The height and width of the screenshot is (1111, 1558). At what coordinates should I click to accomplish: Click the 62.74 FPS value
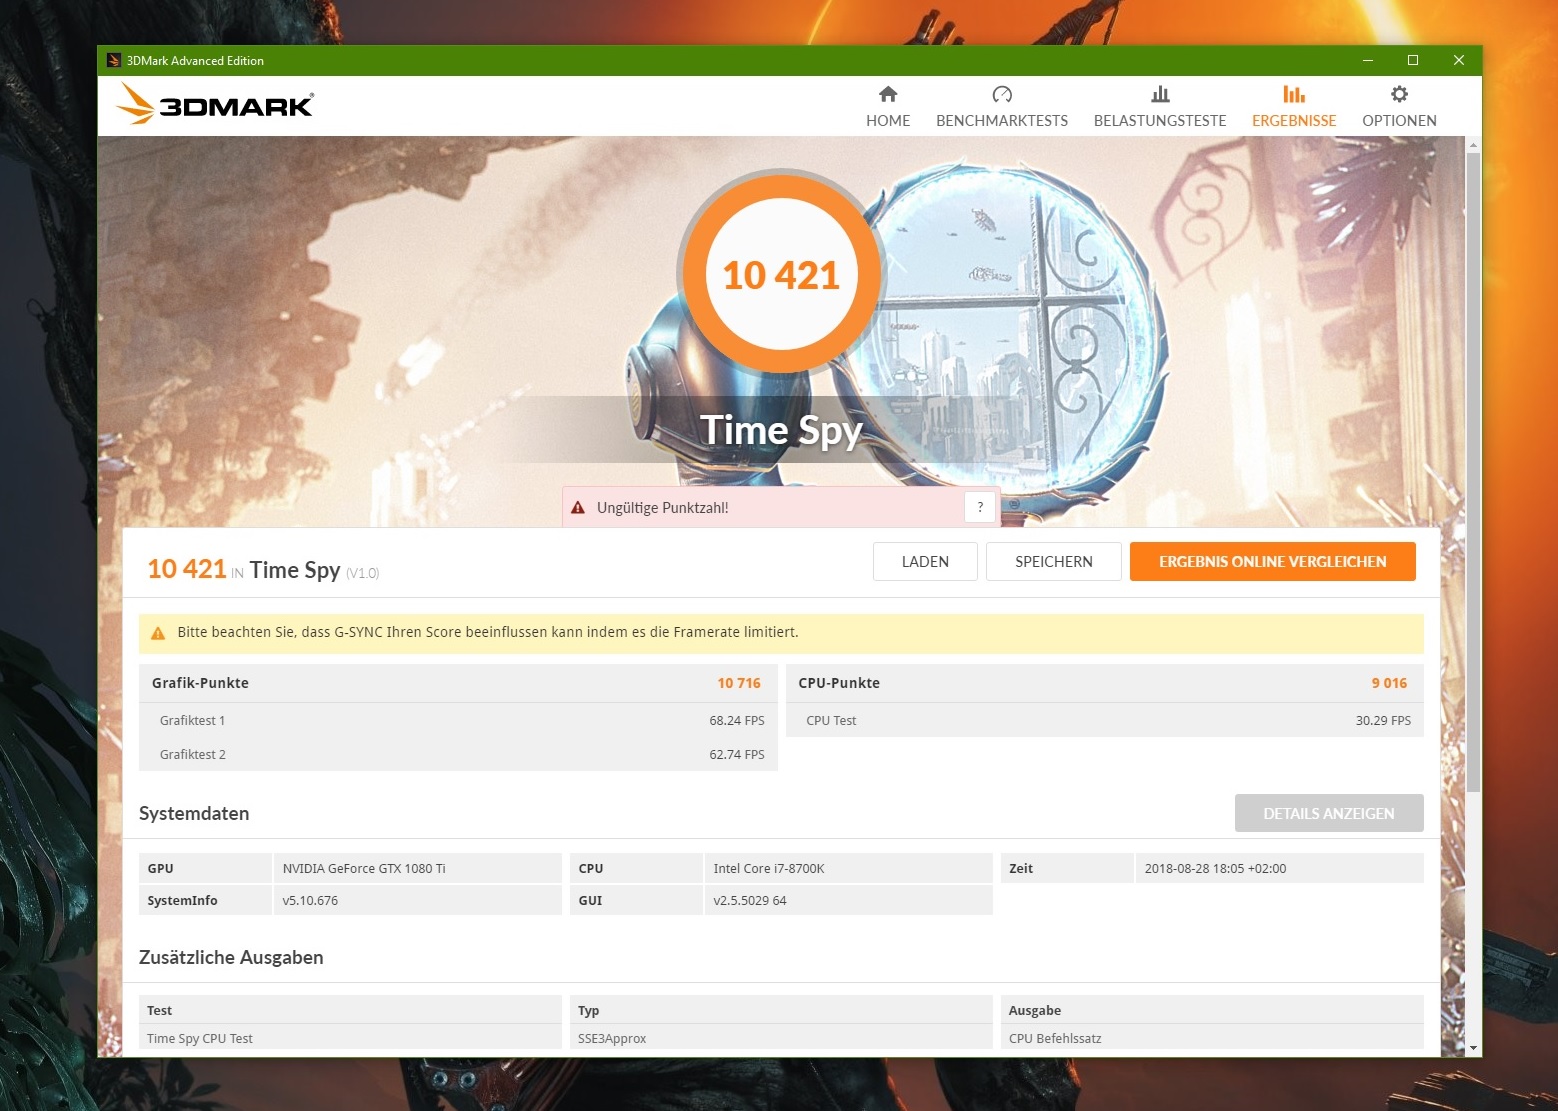tap(737, 754)
